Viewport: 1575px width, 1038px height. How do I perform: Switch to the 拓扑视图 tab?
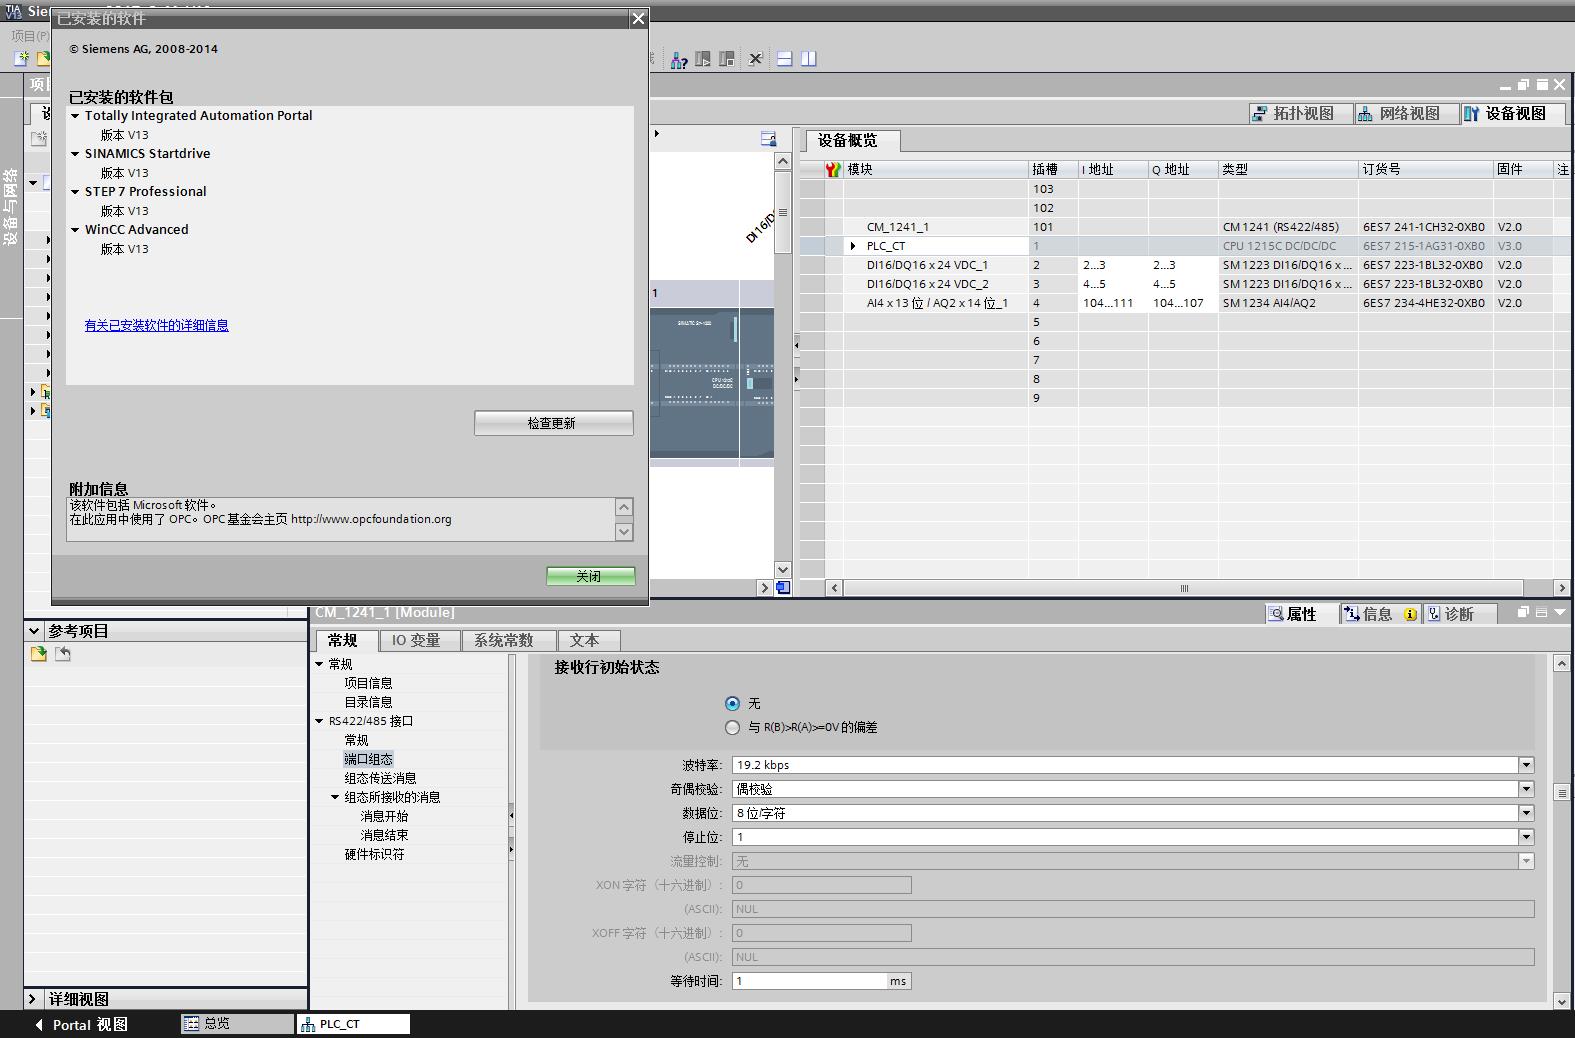(1301, 114)
